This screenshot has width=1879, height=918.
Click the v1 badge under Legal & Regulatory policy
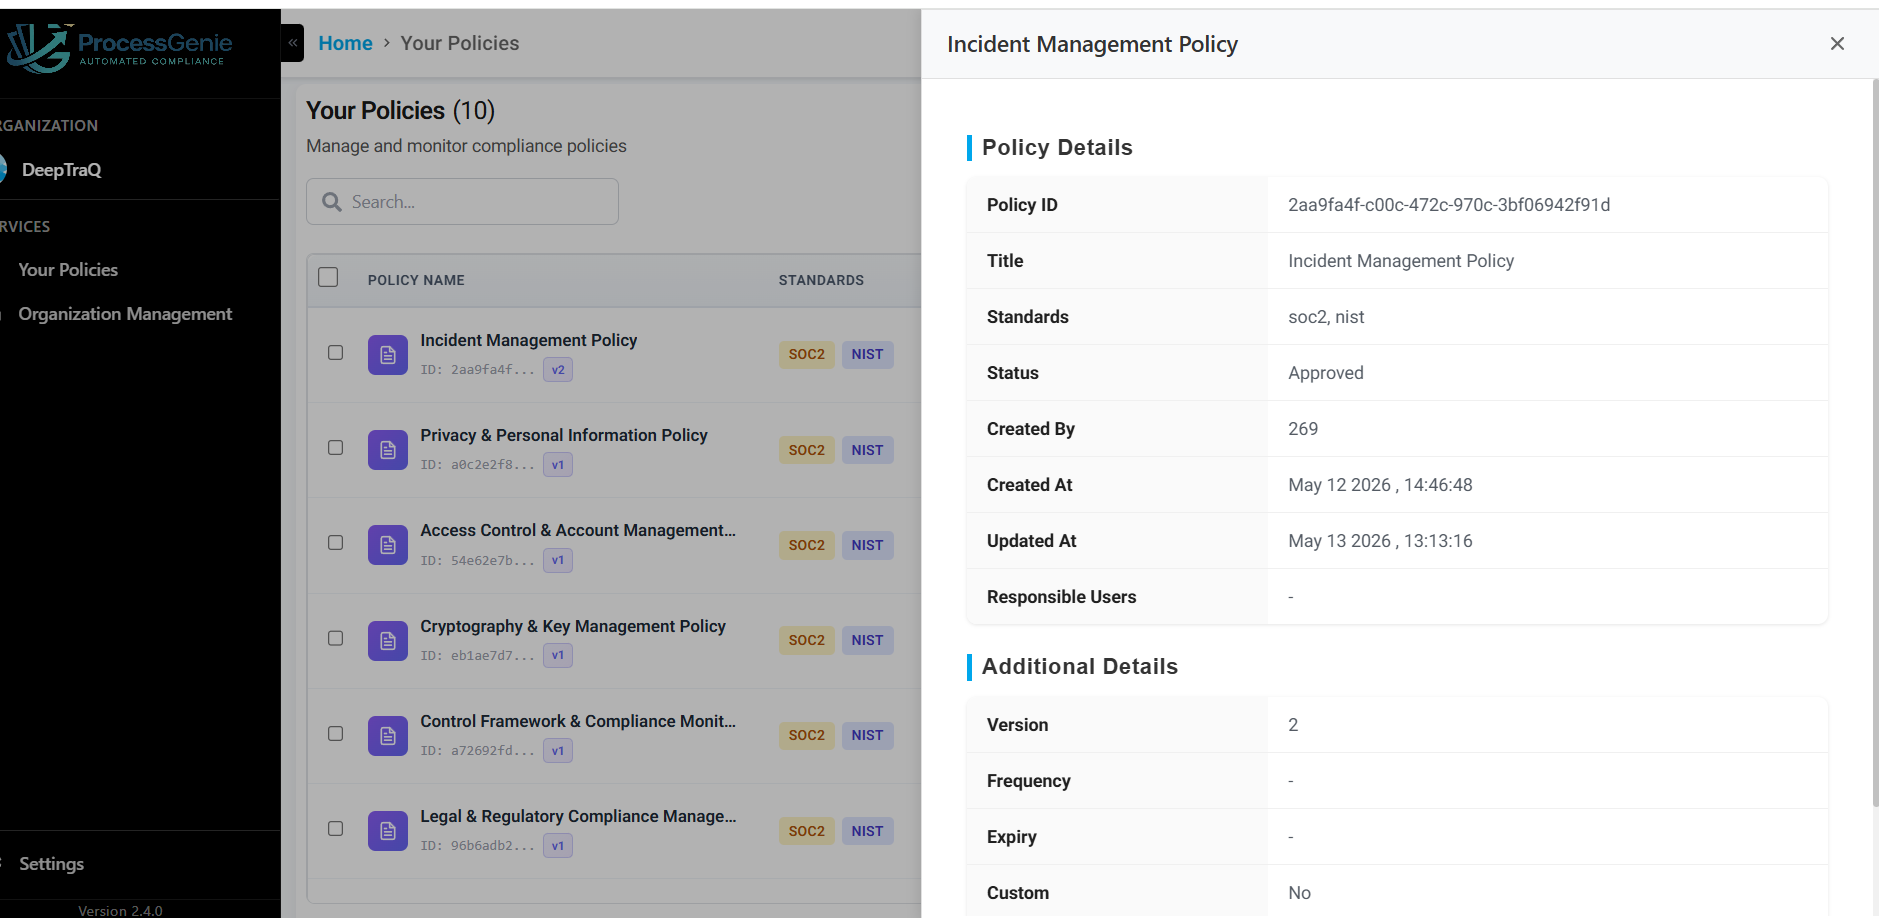click(x=558, y=846)
